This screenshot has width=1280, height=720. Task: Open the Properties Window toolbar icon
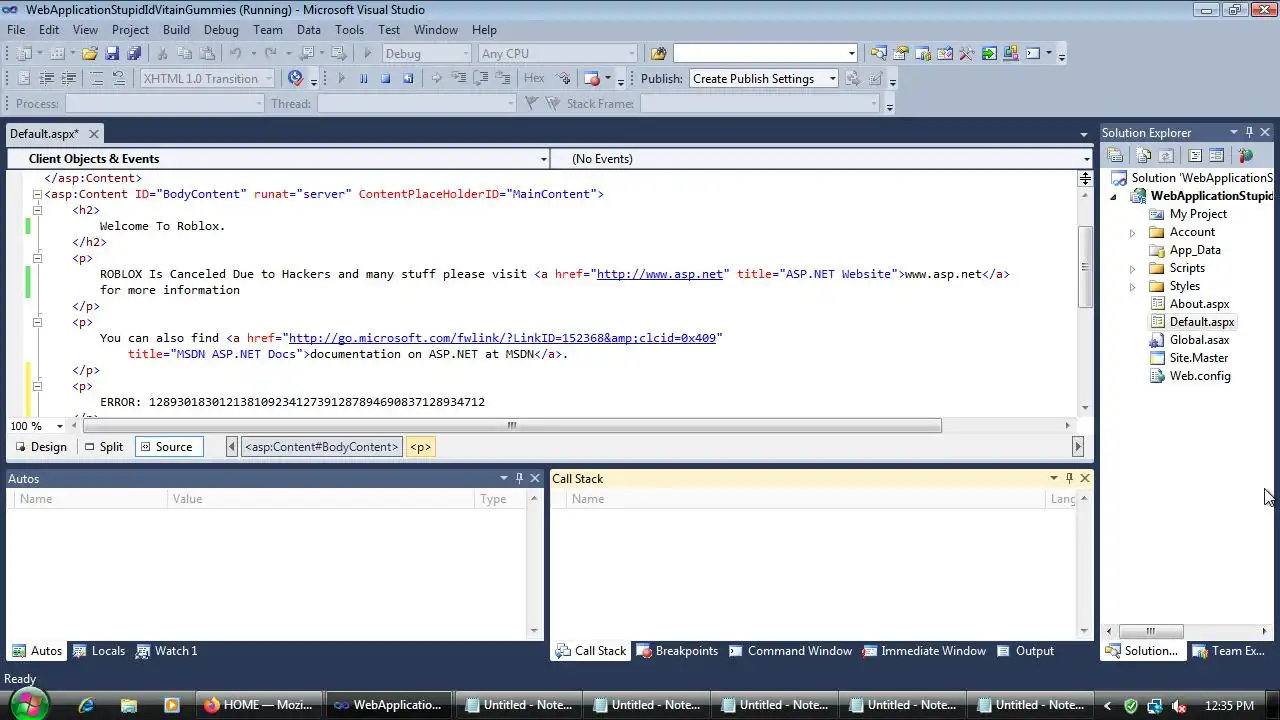pyautogui.click(x=901, y=53)
